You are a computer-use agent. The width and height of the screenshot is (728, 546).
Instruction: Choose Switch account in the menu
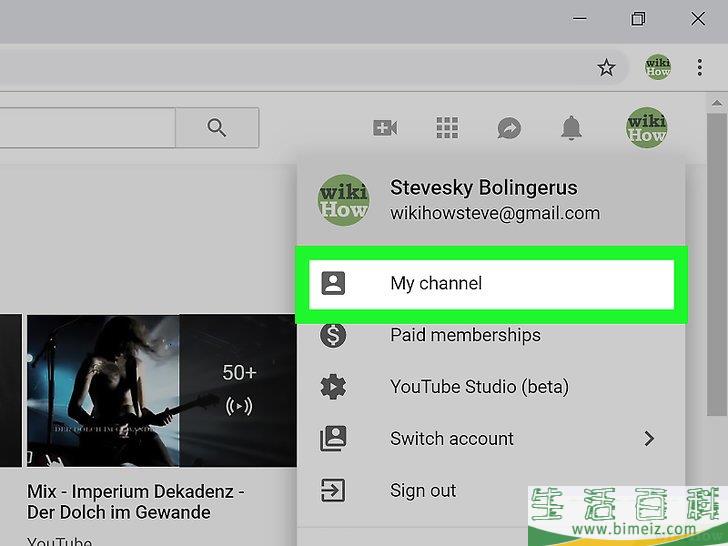click(491, 438)
